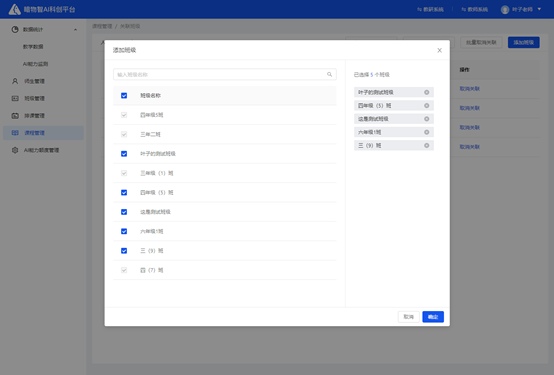
Task: Focus the 输入班级名称 search field
Action: (225, 74)
